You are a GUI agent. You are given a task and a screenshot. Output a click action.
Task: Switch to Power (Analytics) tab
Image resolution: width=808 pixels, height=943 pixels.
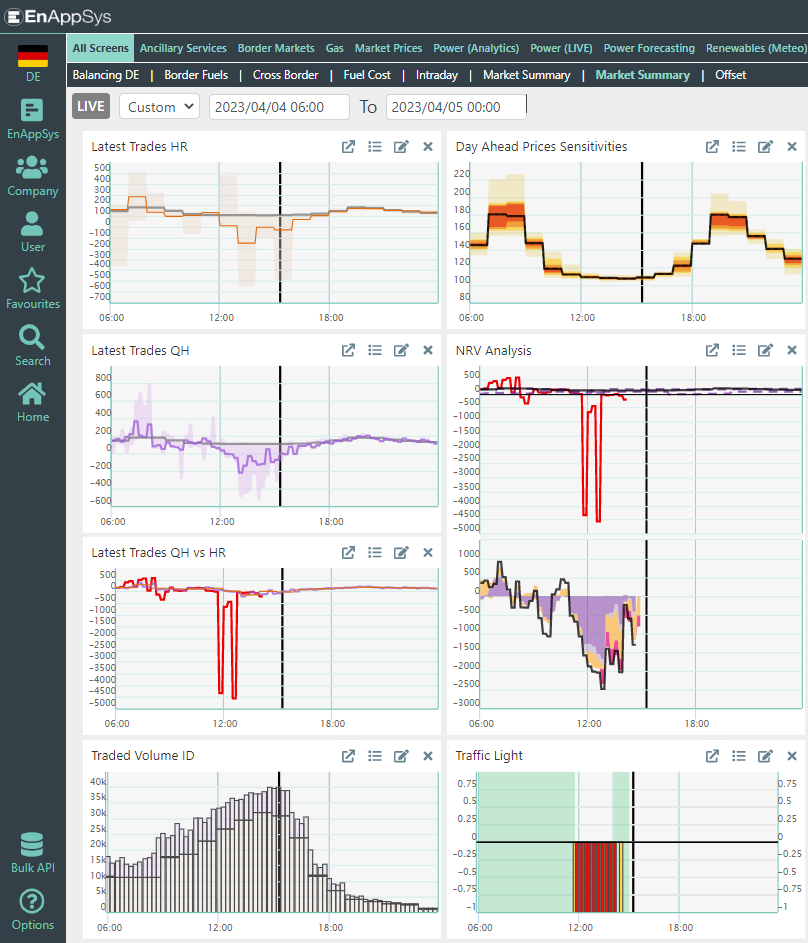476,48
